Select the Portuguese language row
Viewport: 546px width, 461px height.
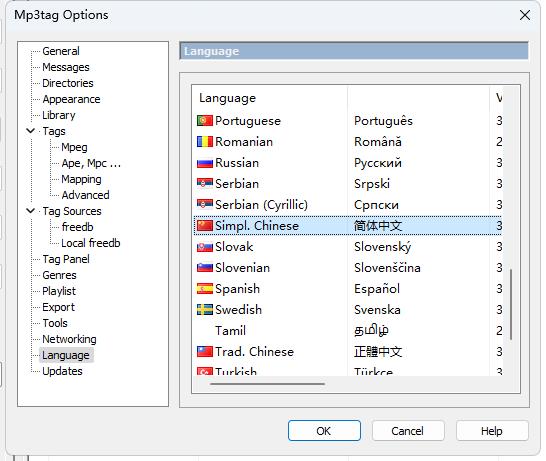tap(347, 121)
